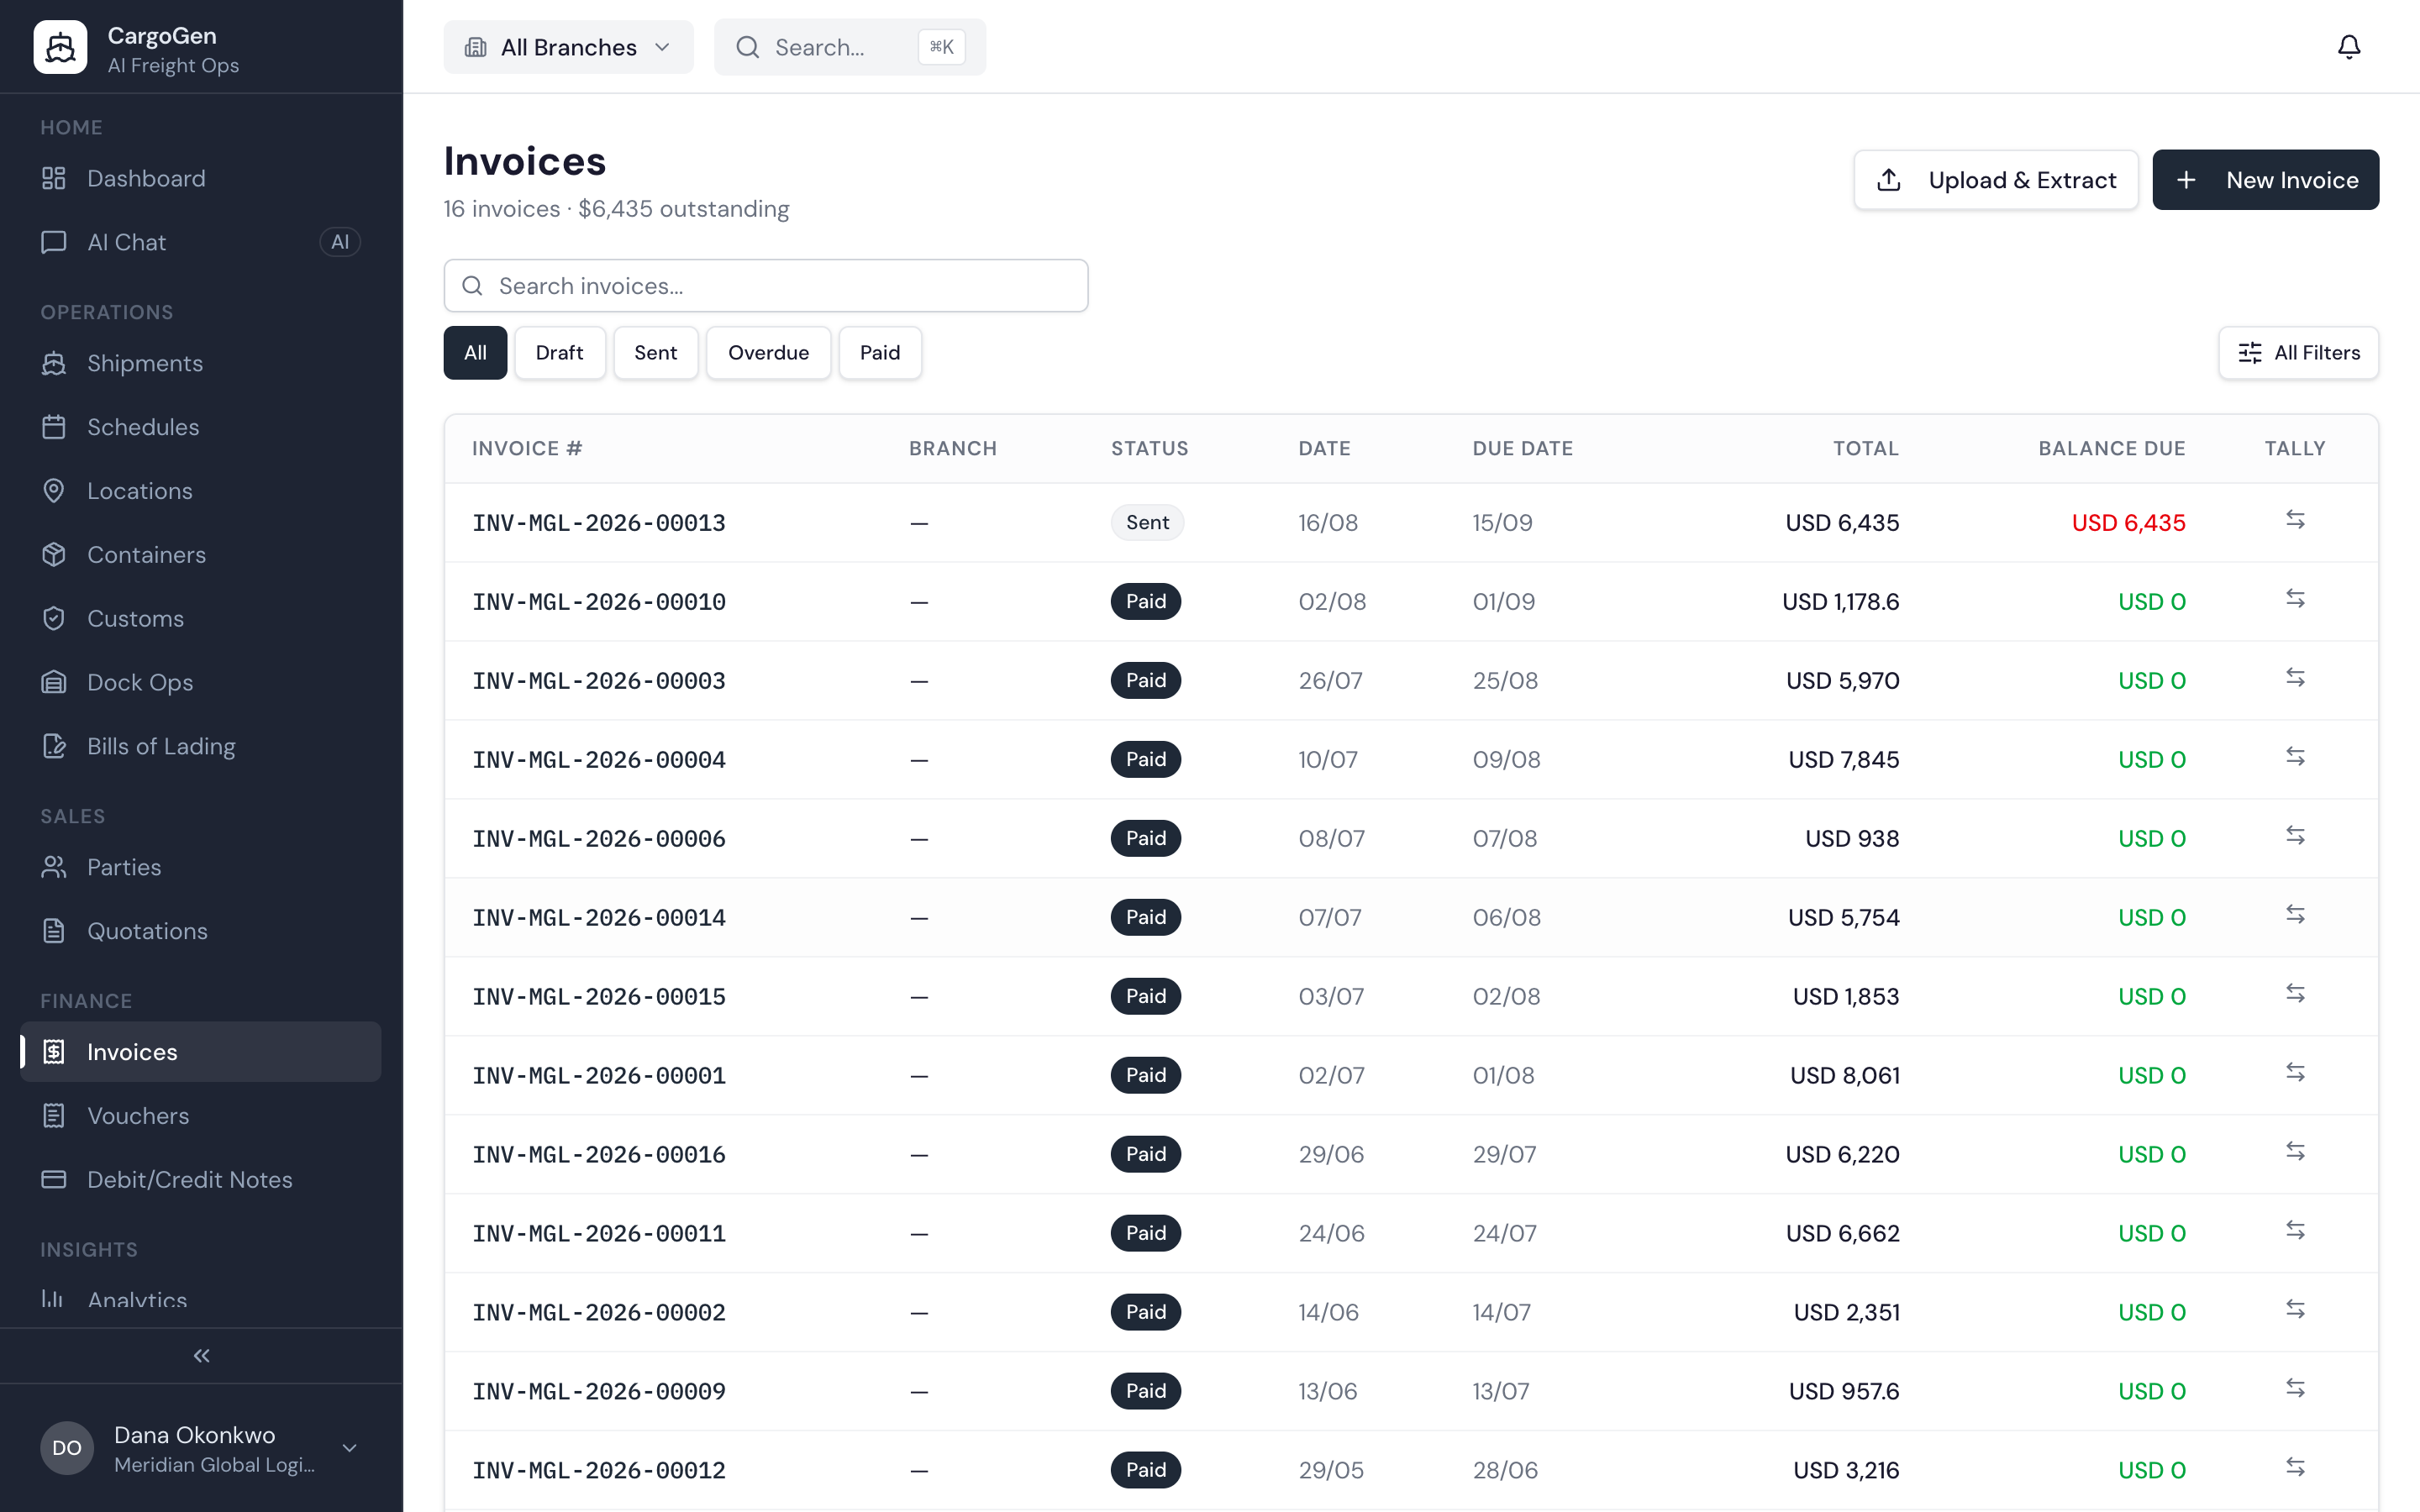Screen dimensions: 2420x1512
Task: Open tally icon for INV-MGL-2026-00013
Action: tap(2295, 520)
